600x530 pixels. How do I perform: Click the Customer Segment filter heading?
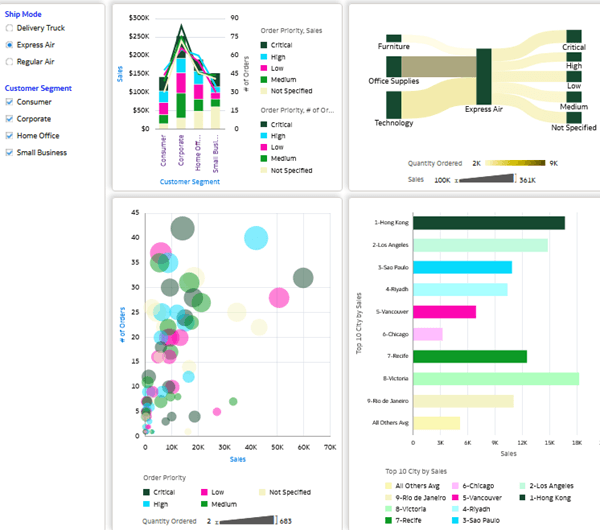pos(38,88)
